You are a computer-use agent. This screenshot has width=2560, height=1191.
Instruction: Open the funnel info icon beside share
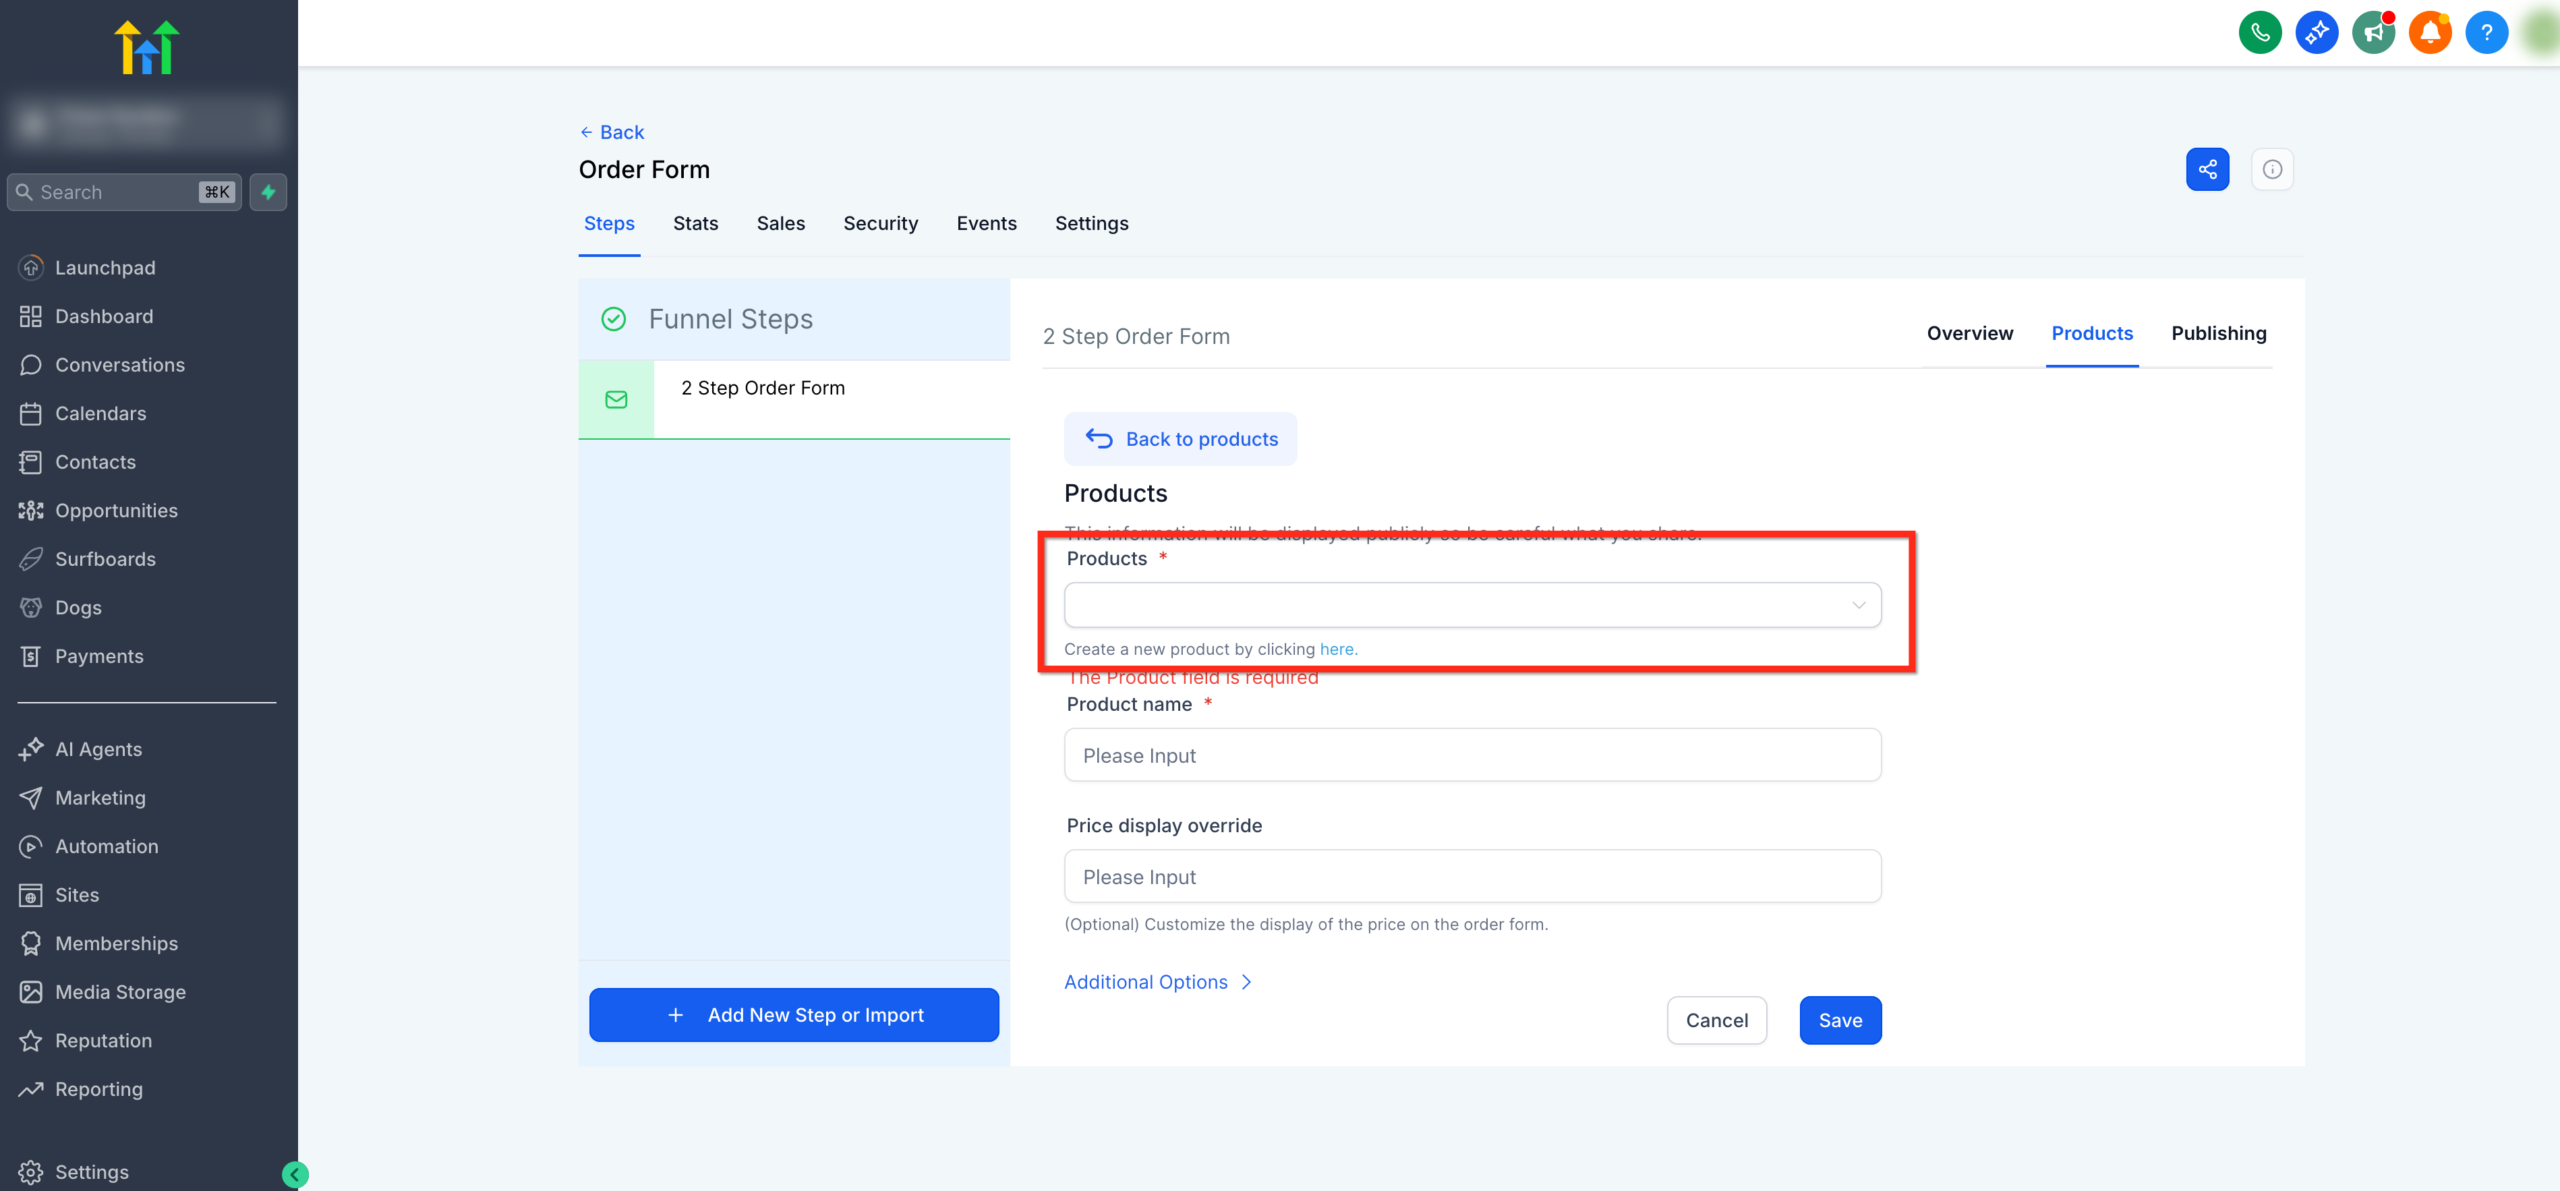2272,168
